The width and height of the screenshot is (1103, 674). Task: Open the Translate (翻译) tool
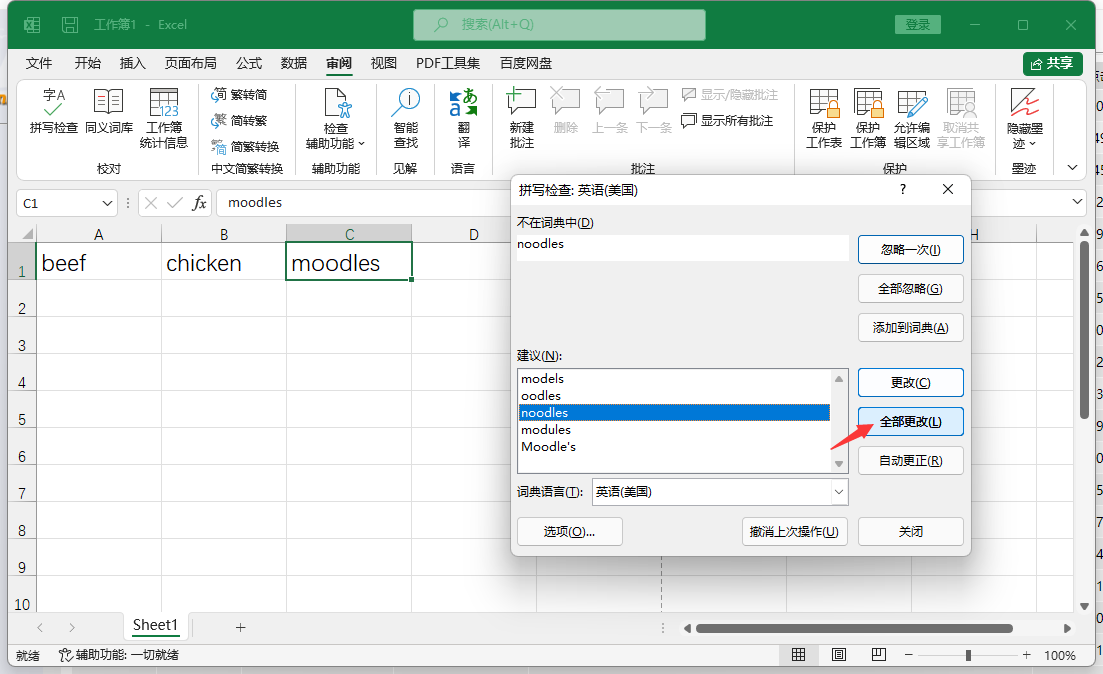click(x=464, y=118)
